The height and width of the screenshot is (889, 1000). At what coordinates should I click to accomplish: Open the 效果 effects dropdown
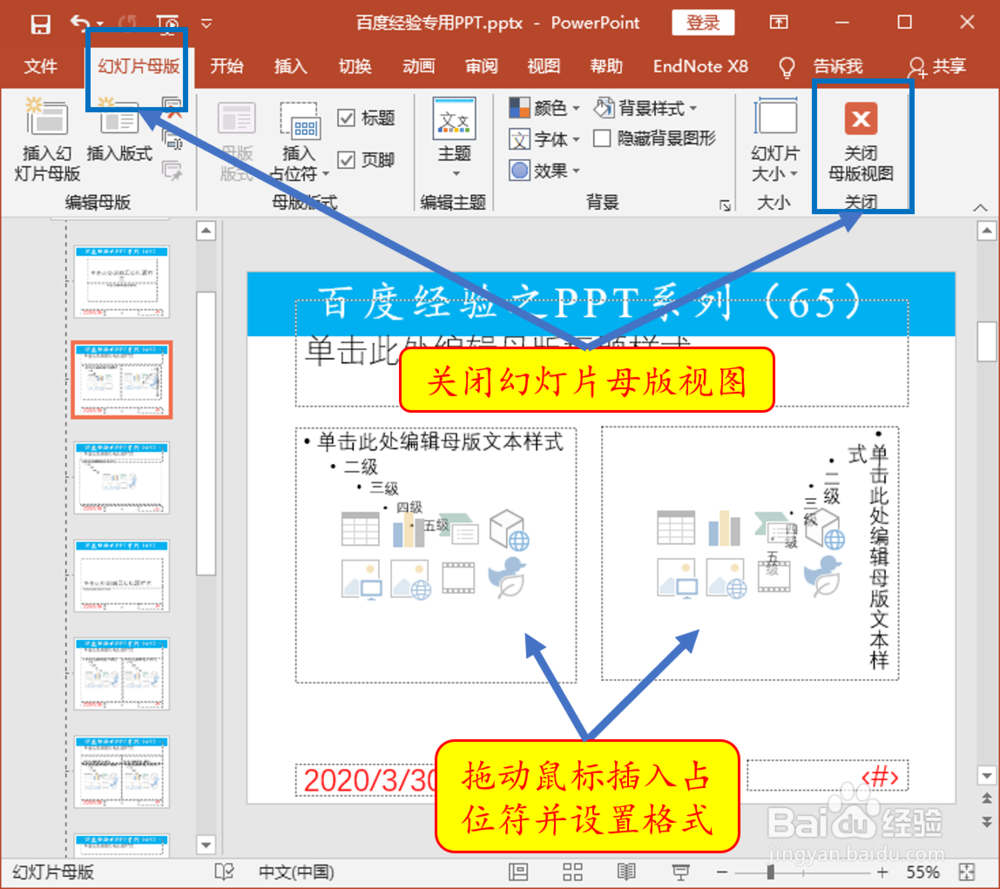(545, 170)
